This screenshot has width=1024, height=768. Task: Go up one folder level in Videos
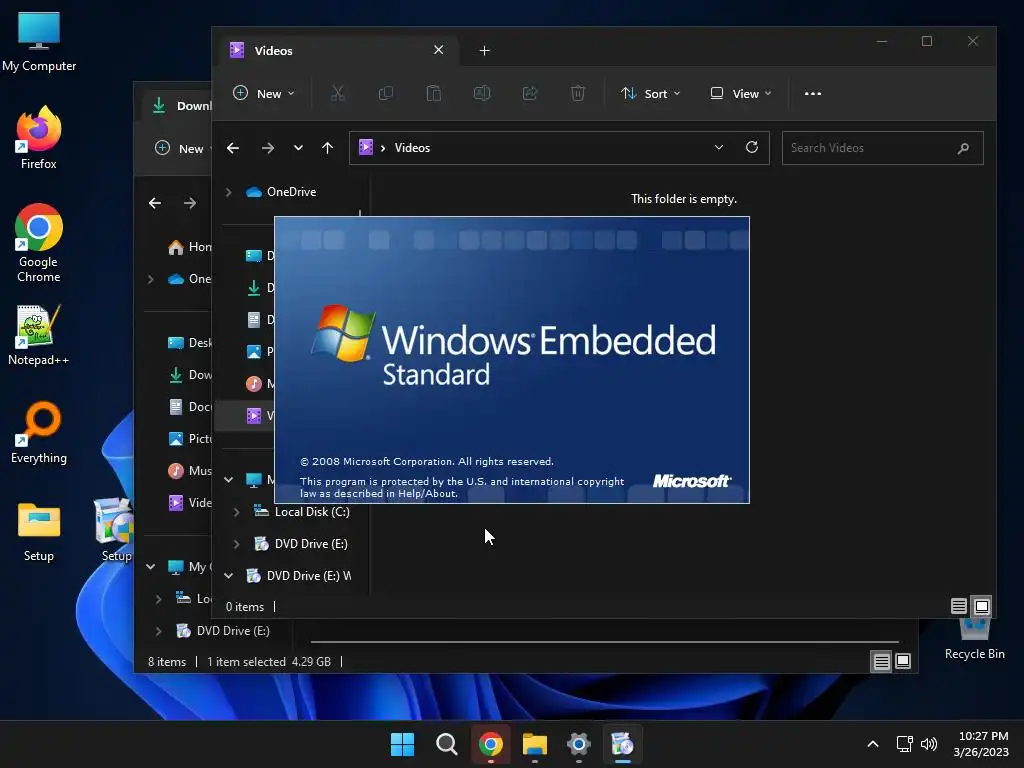[327, 148]
